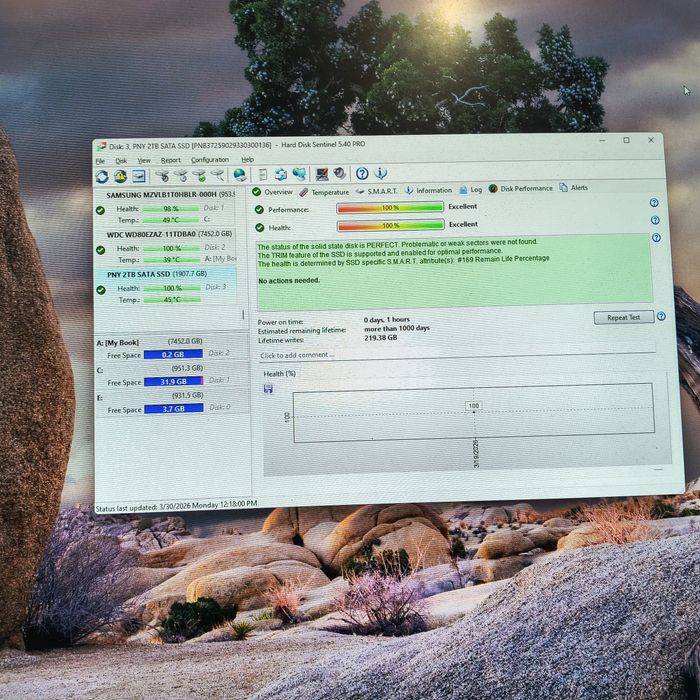Click green check icon beside SAMSUNG disk
The height and width of the screenshot is (700, 700).
click(x=100, y=210)
